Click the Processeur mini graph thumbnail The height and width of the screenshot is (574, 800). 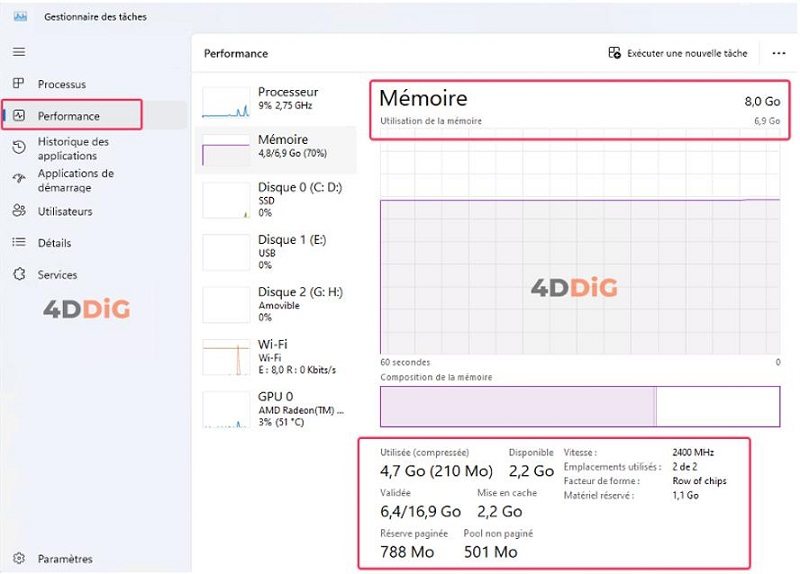(x=226, y=102)
